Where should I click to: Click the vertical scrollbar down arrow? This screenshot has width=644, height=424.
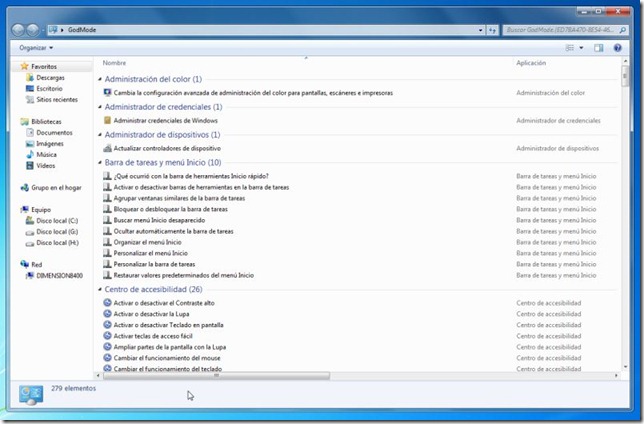(x=625, y=367)
